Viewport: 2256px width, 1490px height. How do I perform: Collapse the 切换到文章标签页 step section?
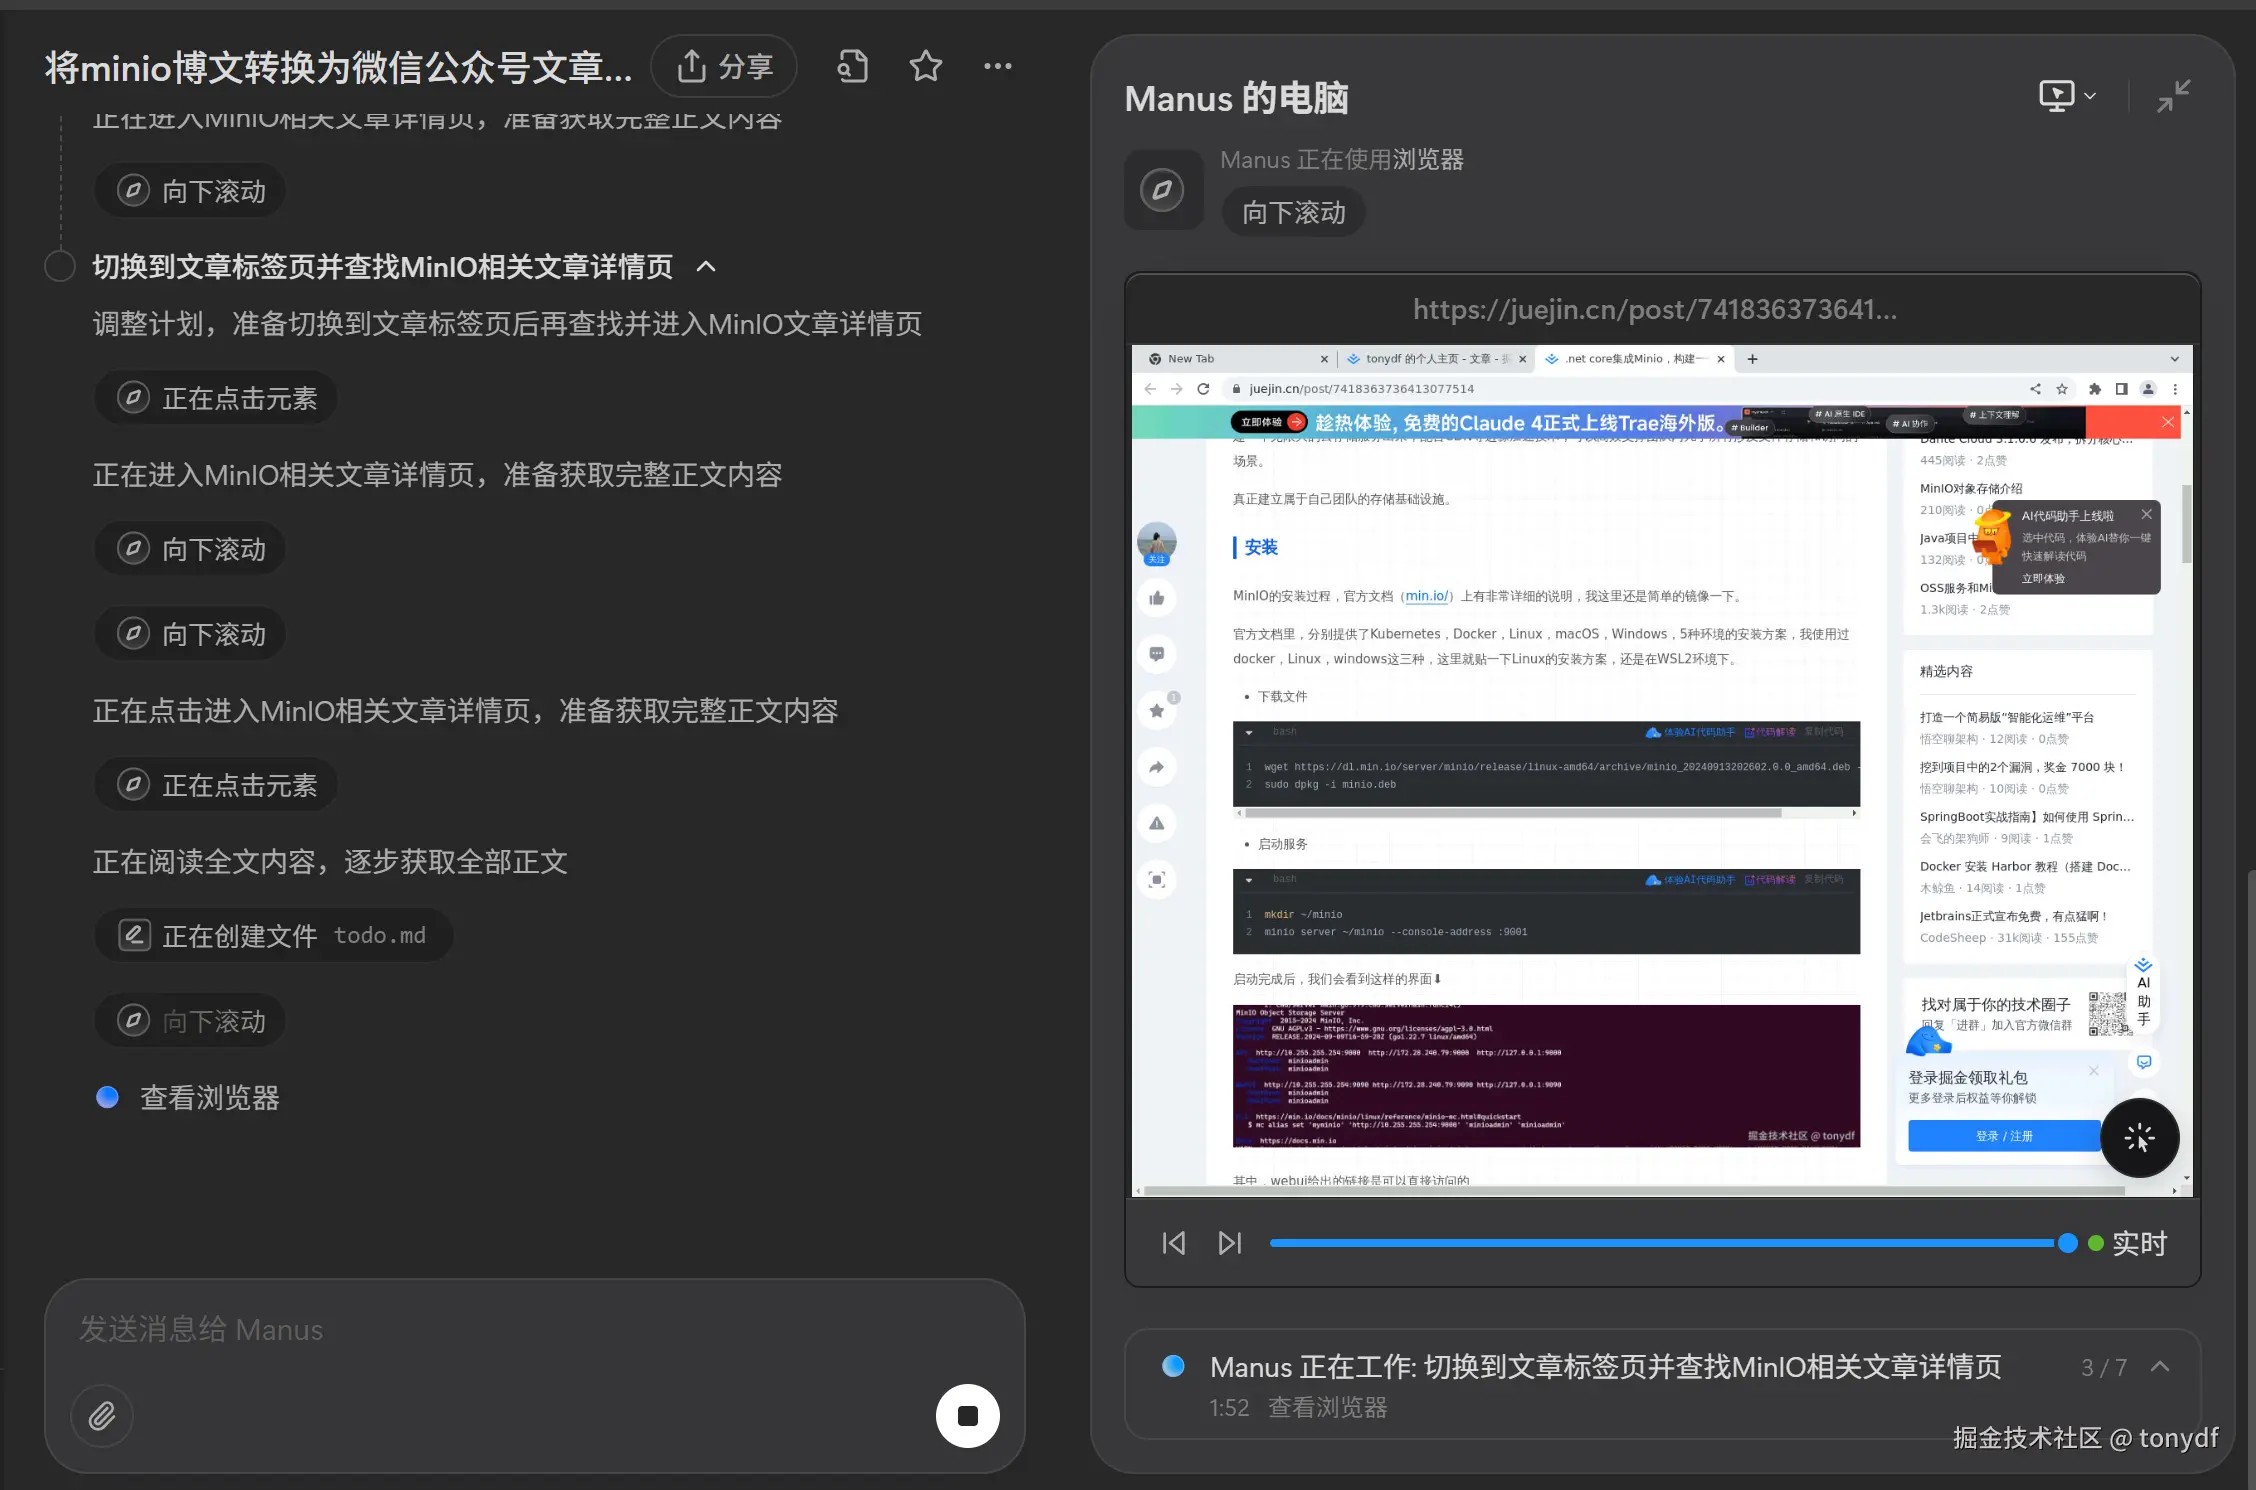click(x=706, y=267)
